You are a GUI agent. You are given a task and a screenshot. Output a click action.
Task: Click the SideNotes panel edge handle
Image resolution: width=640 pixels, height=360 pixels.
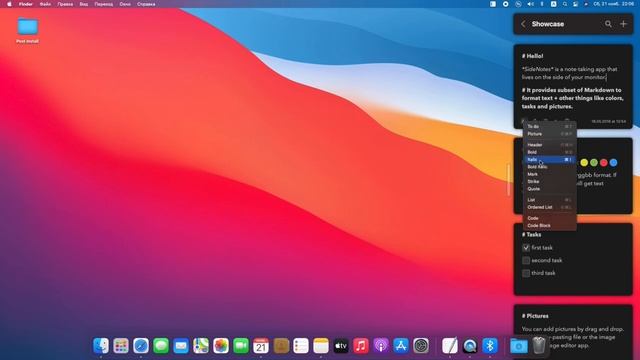click(x=509, y=180)
